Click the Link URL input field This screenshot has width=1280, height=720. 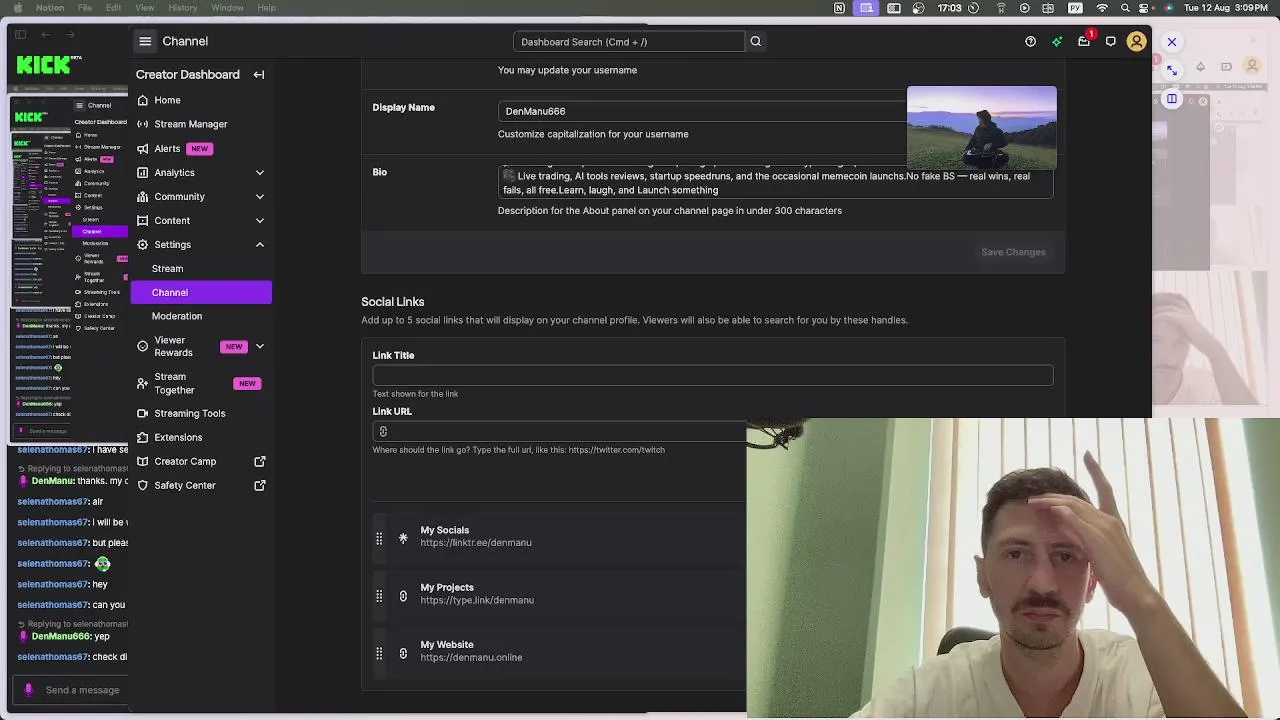point(560,431)
